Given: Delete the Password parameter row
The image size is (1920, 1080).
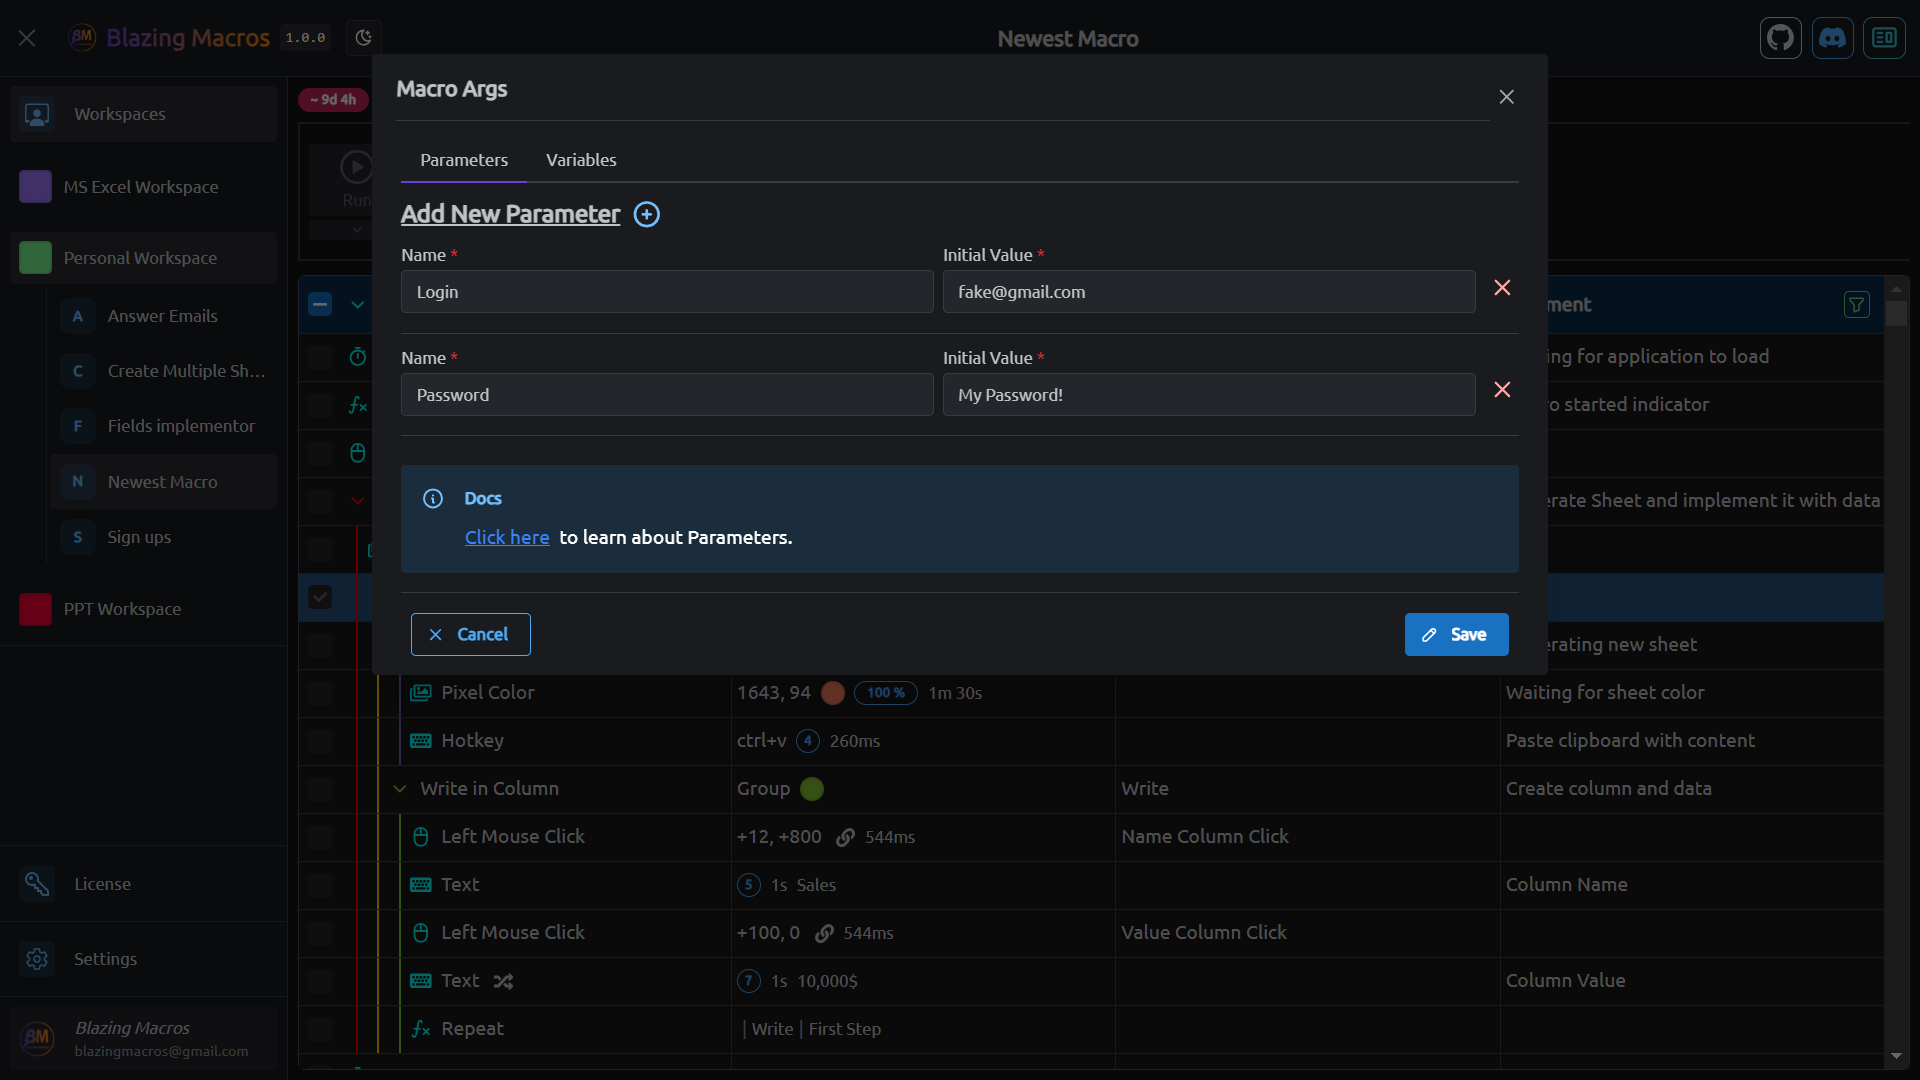Looking at the screenshot, I should (1502, 390).
